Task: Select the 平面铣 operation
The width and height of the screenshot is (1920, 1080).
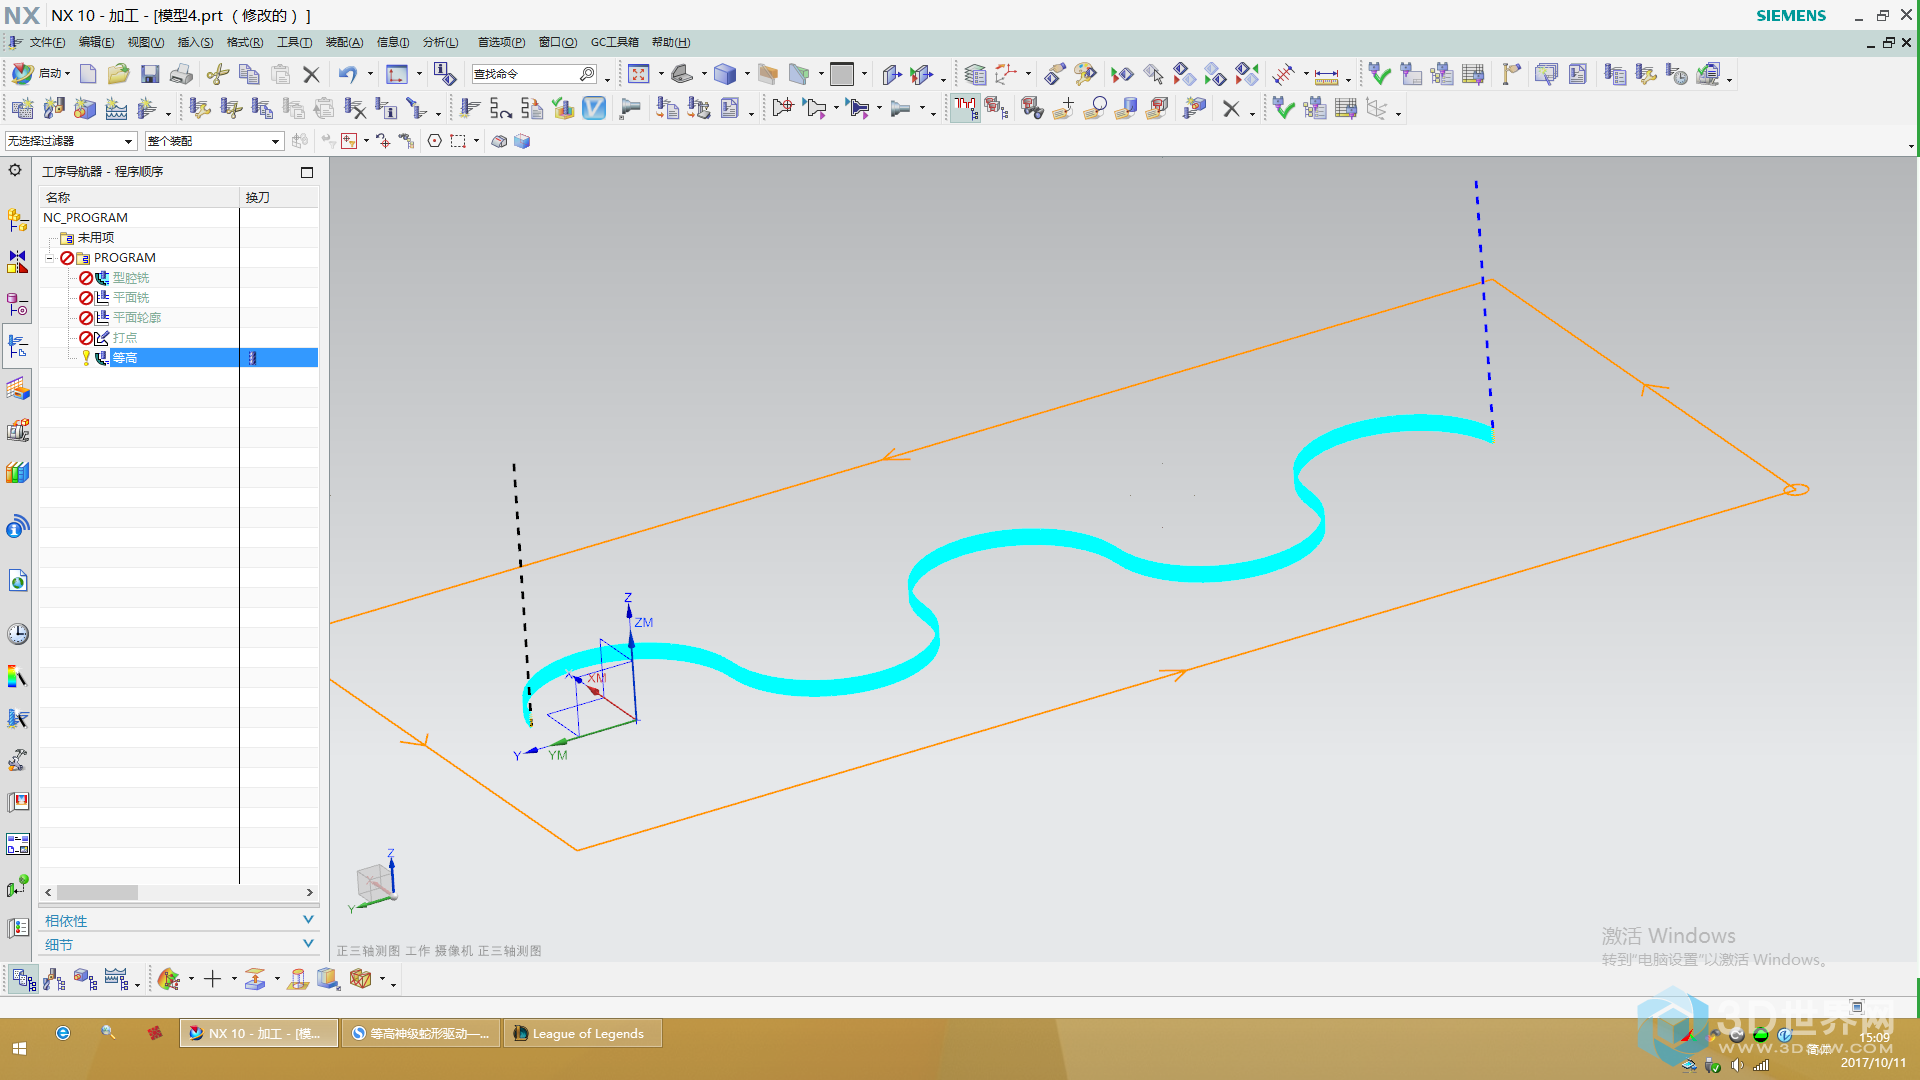Action: click(x=131, y=298)
